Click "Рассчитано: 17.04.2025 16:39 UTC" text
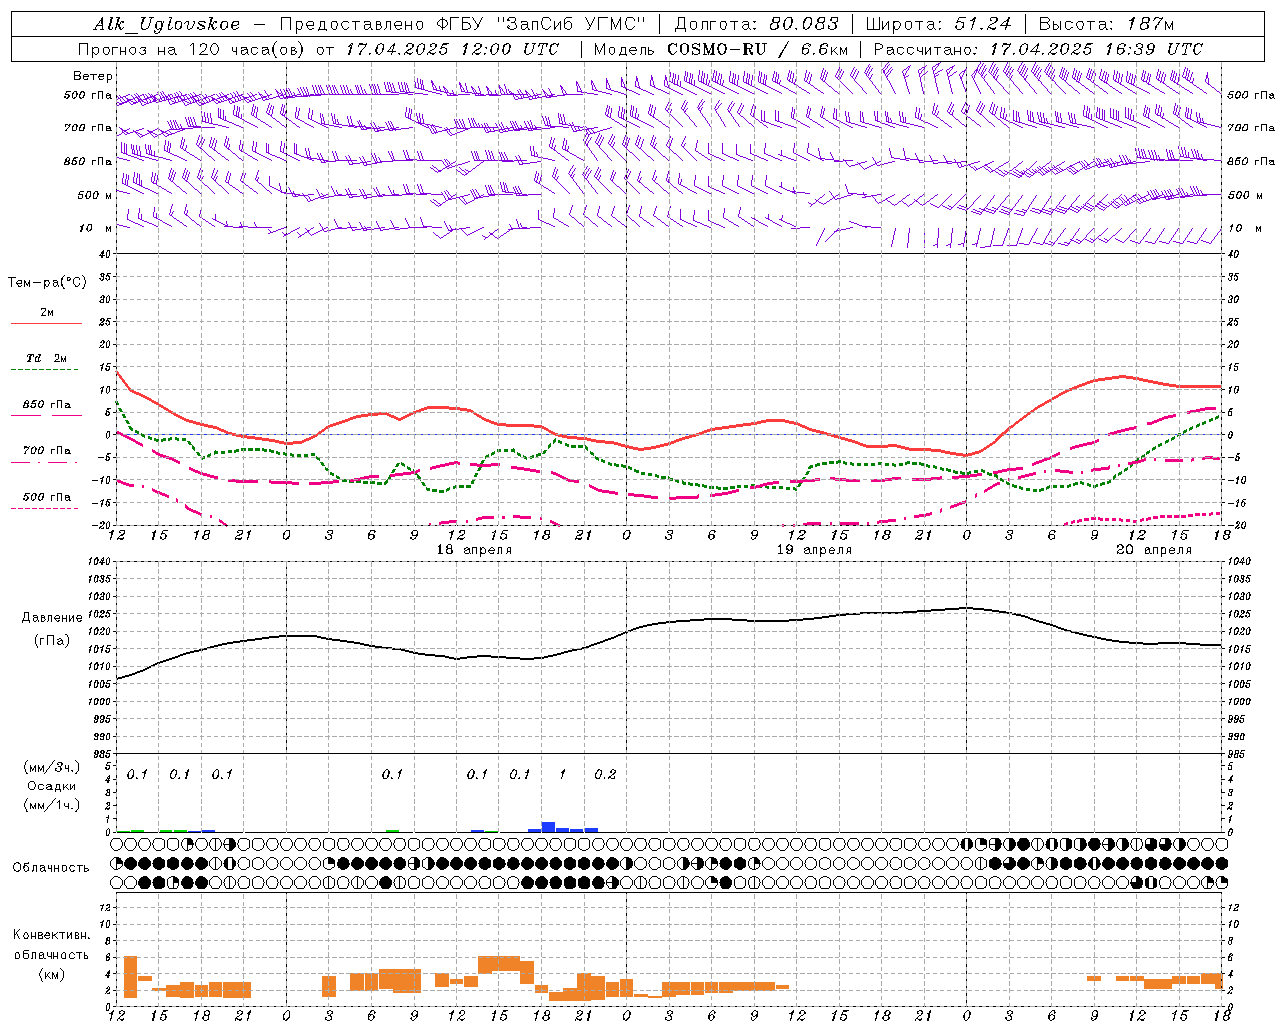This screenshot has width=1280, height=1024. click(x=1038, y=49)
